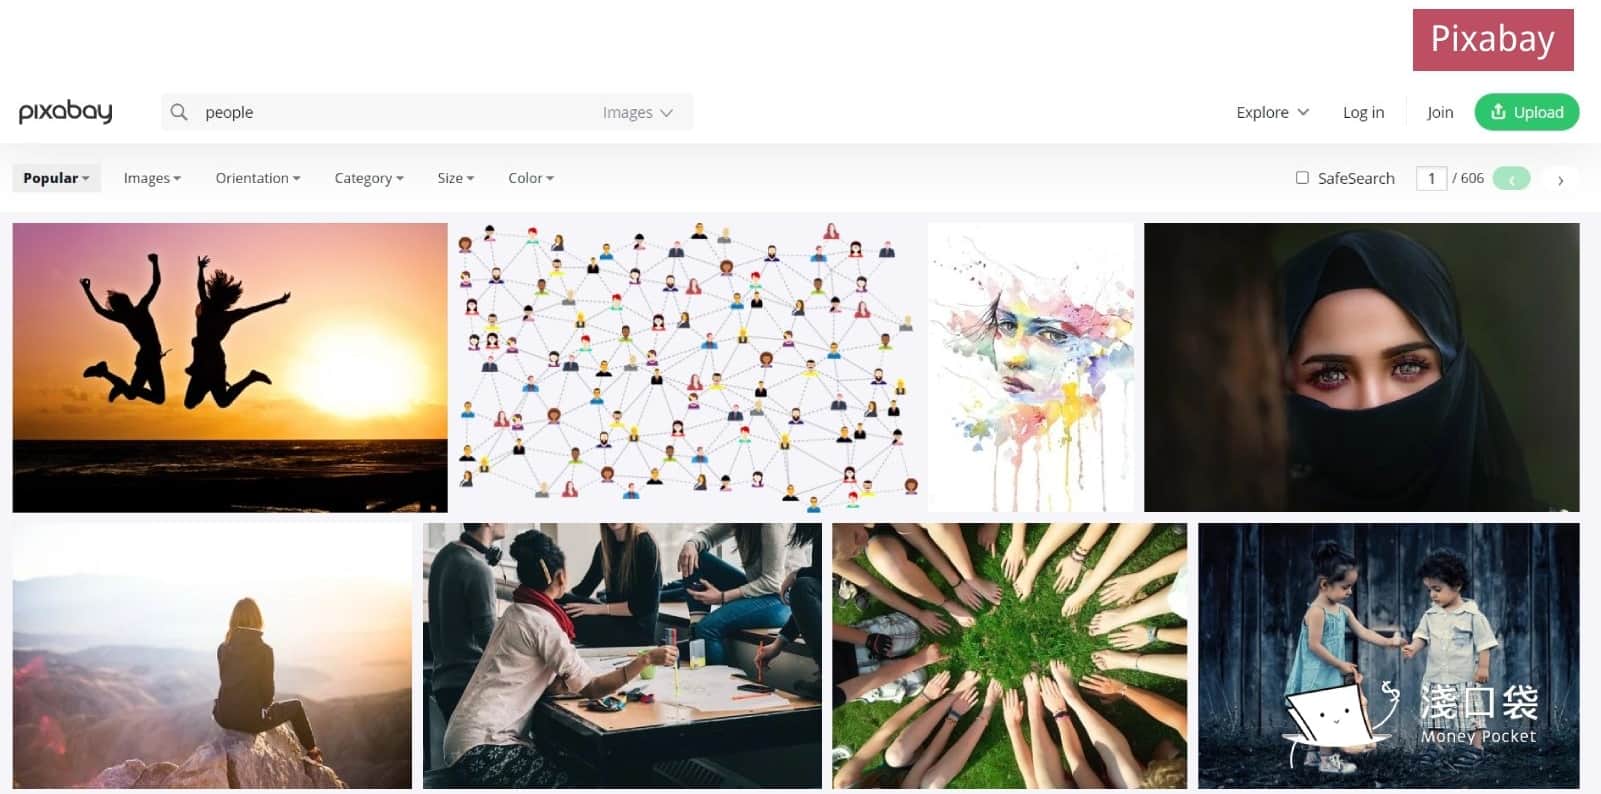
Task: Click the Log in link
Action: 1363,112
